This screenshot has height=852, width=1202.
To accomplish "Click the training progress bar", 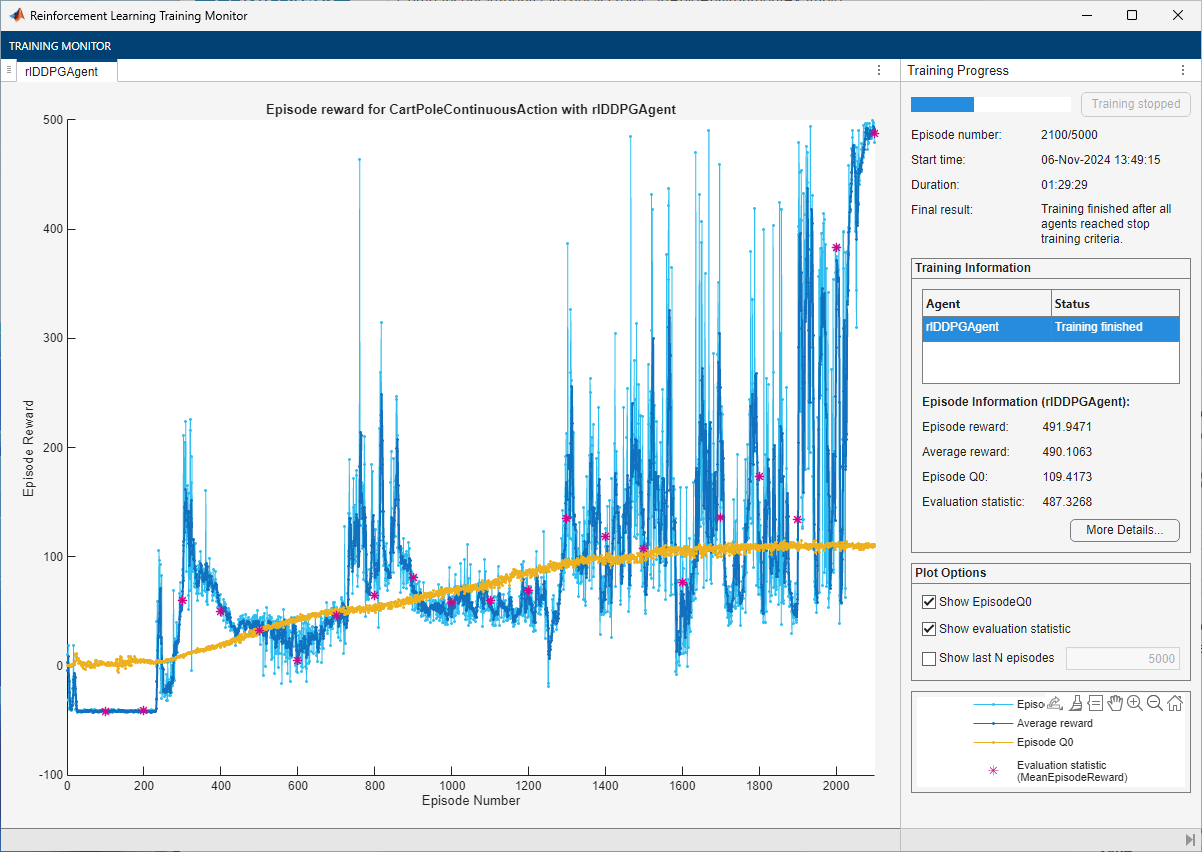I will click(x=990, y=104).
